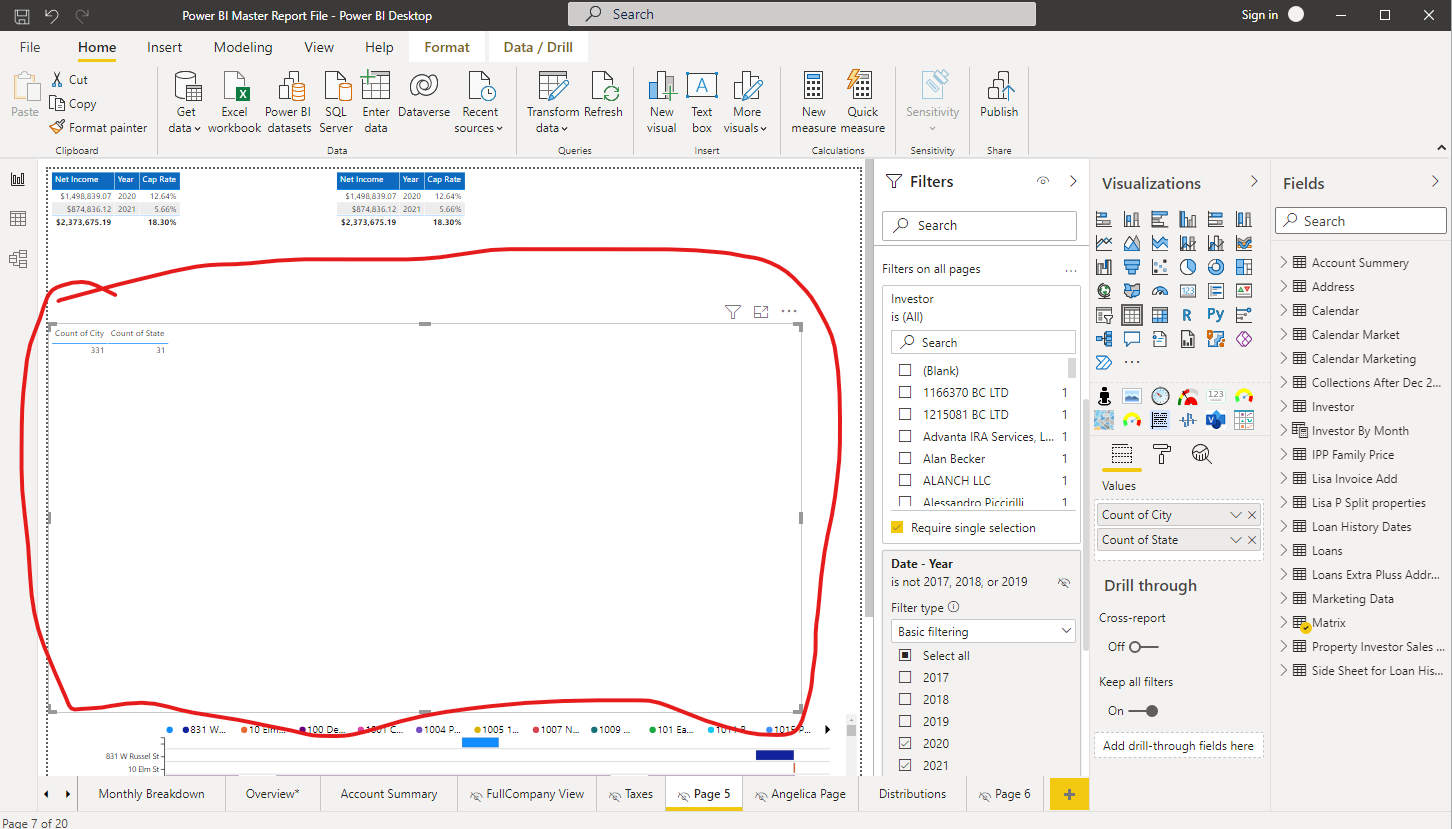Check the 2017 year filter
Screen dimensions: 1452x829
coord(905,677)
